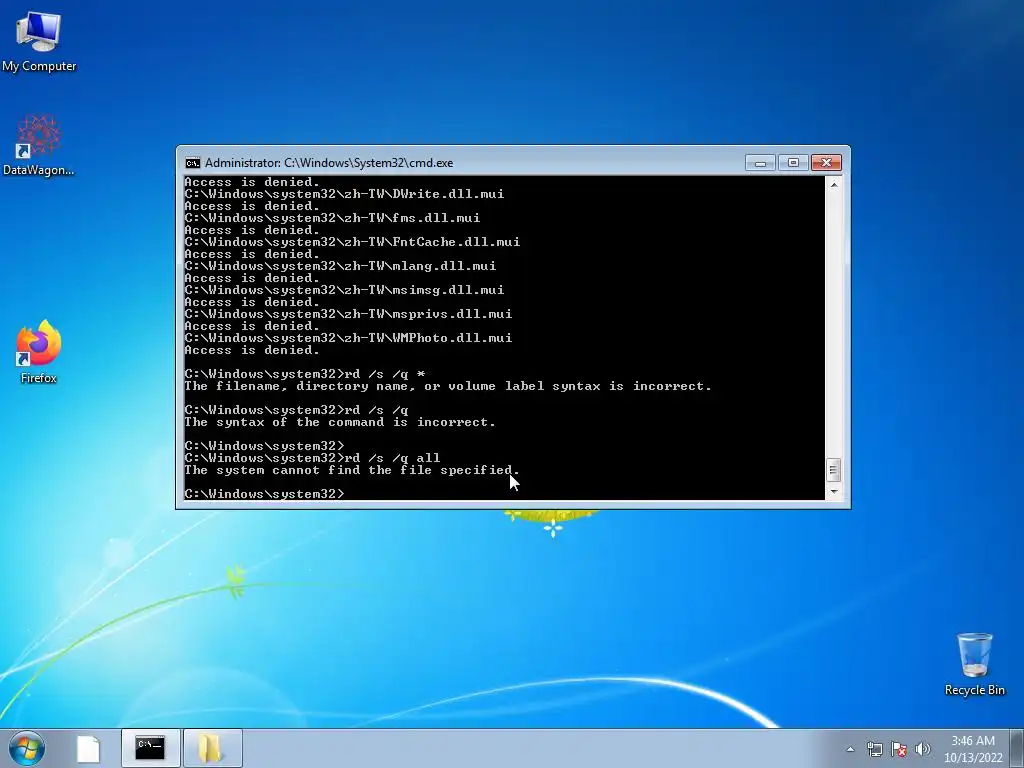Open the Windows Start menu orb
Screen dimensions: 1024x768
click(27, 748)
